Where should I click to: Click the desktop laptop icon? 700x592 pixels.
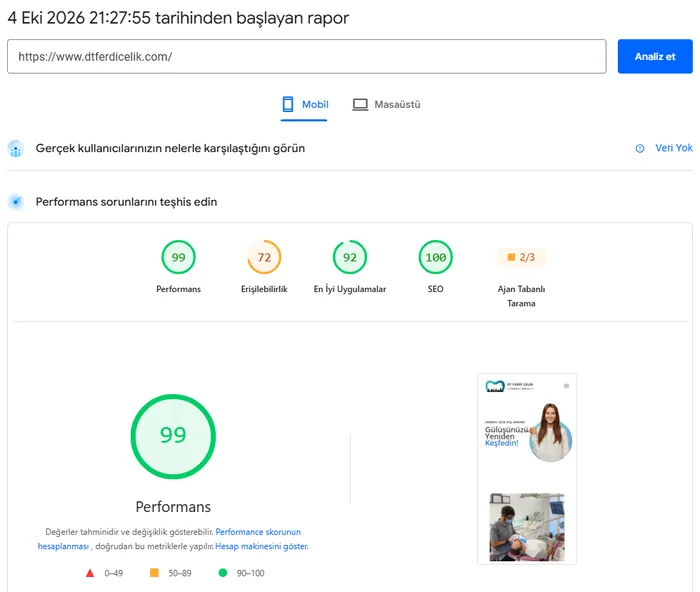pyautogui.click(x=360, y=104)
